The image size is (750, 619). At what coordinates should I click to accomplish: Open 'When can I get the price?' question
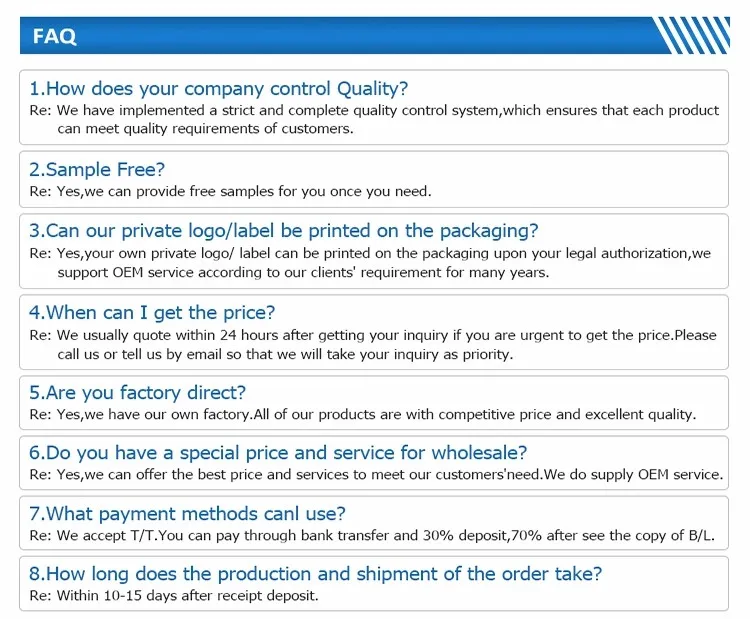point(152,313)
